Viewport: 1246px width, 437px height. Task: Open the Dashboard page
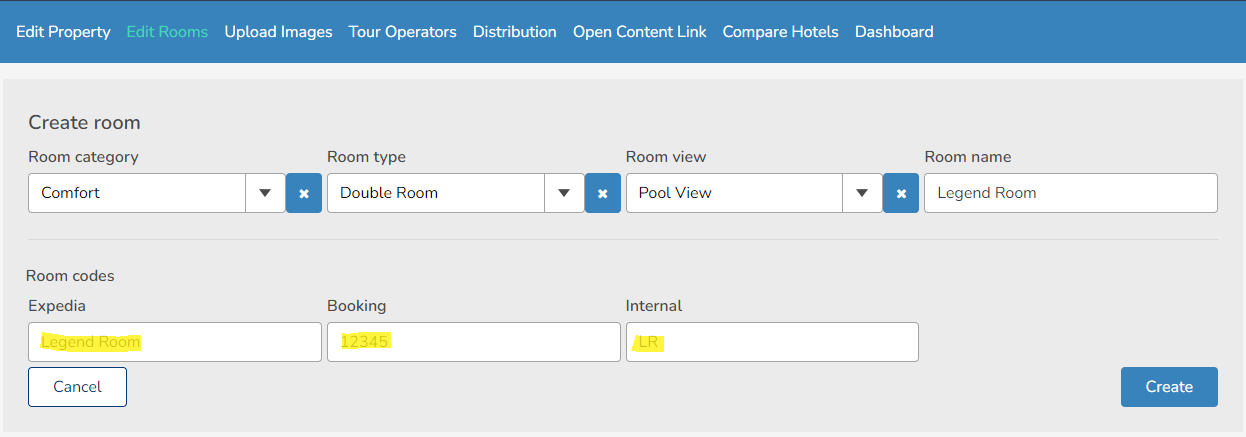(894, 32)
